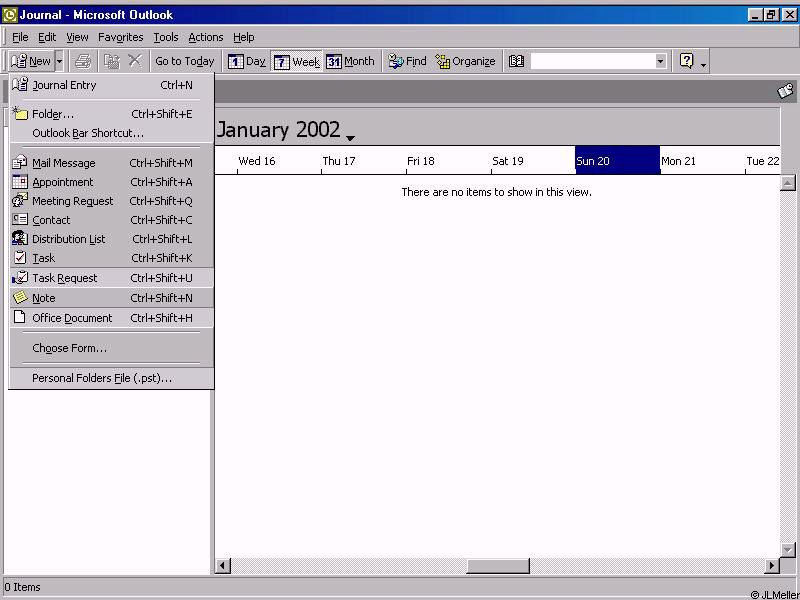The image size is (800, 600).
Task: Open the Find a Contact dropdown arrow
Action: [x=661, y=61]
